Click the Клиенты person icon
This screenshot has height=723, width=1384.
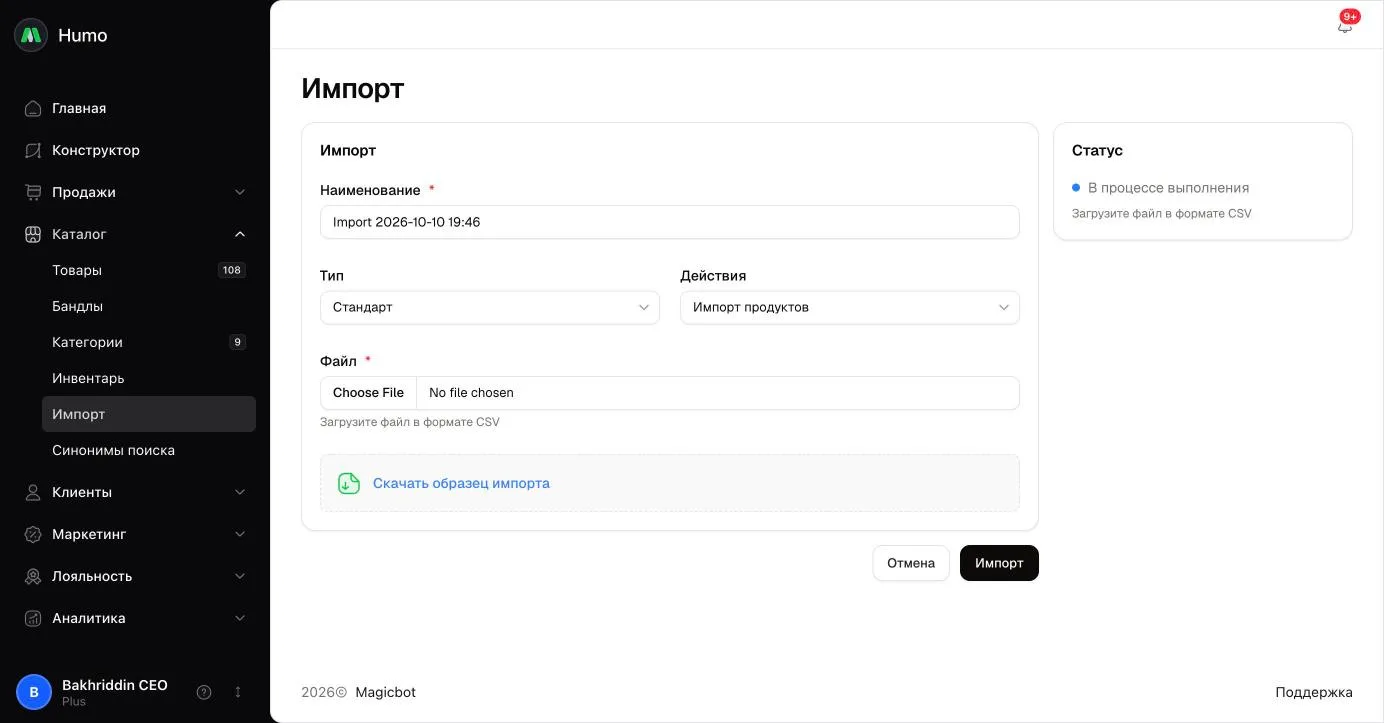(x=33, y=492)
